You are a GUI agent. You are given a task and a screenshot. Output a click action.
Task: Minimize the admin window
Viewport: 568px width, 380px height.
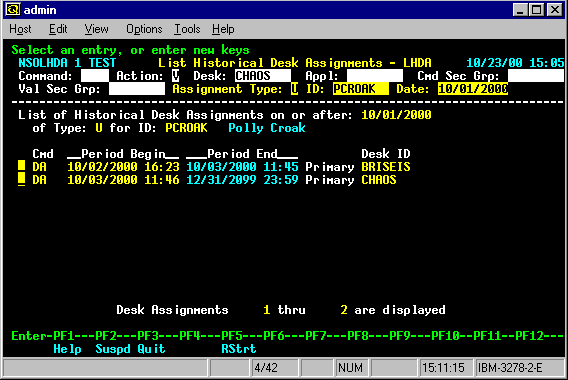[x=520, y=10]
